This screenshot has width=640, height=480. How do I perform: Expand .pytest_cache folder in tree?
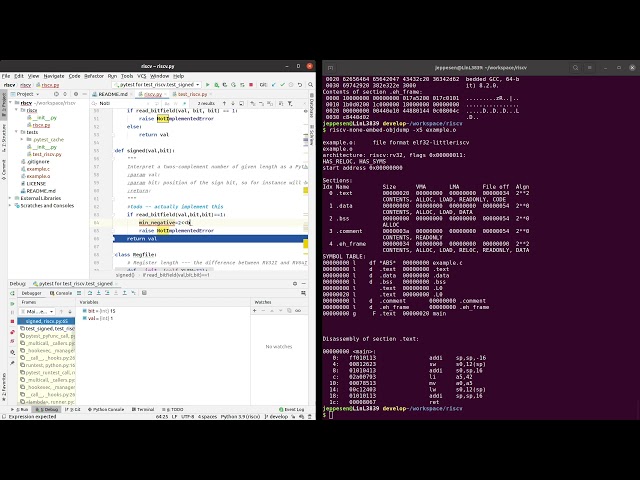[22, 140]
